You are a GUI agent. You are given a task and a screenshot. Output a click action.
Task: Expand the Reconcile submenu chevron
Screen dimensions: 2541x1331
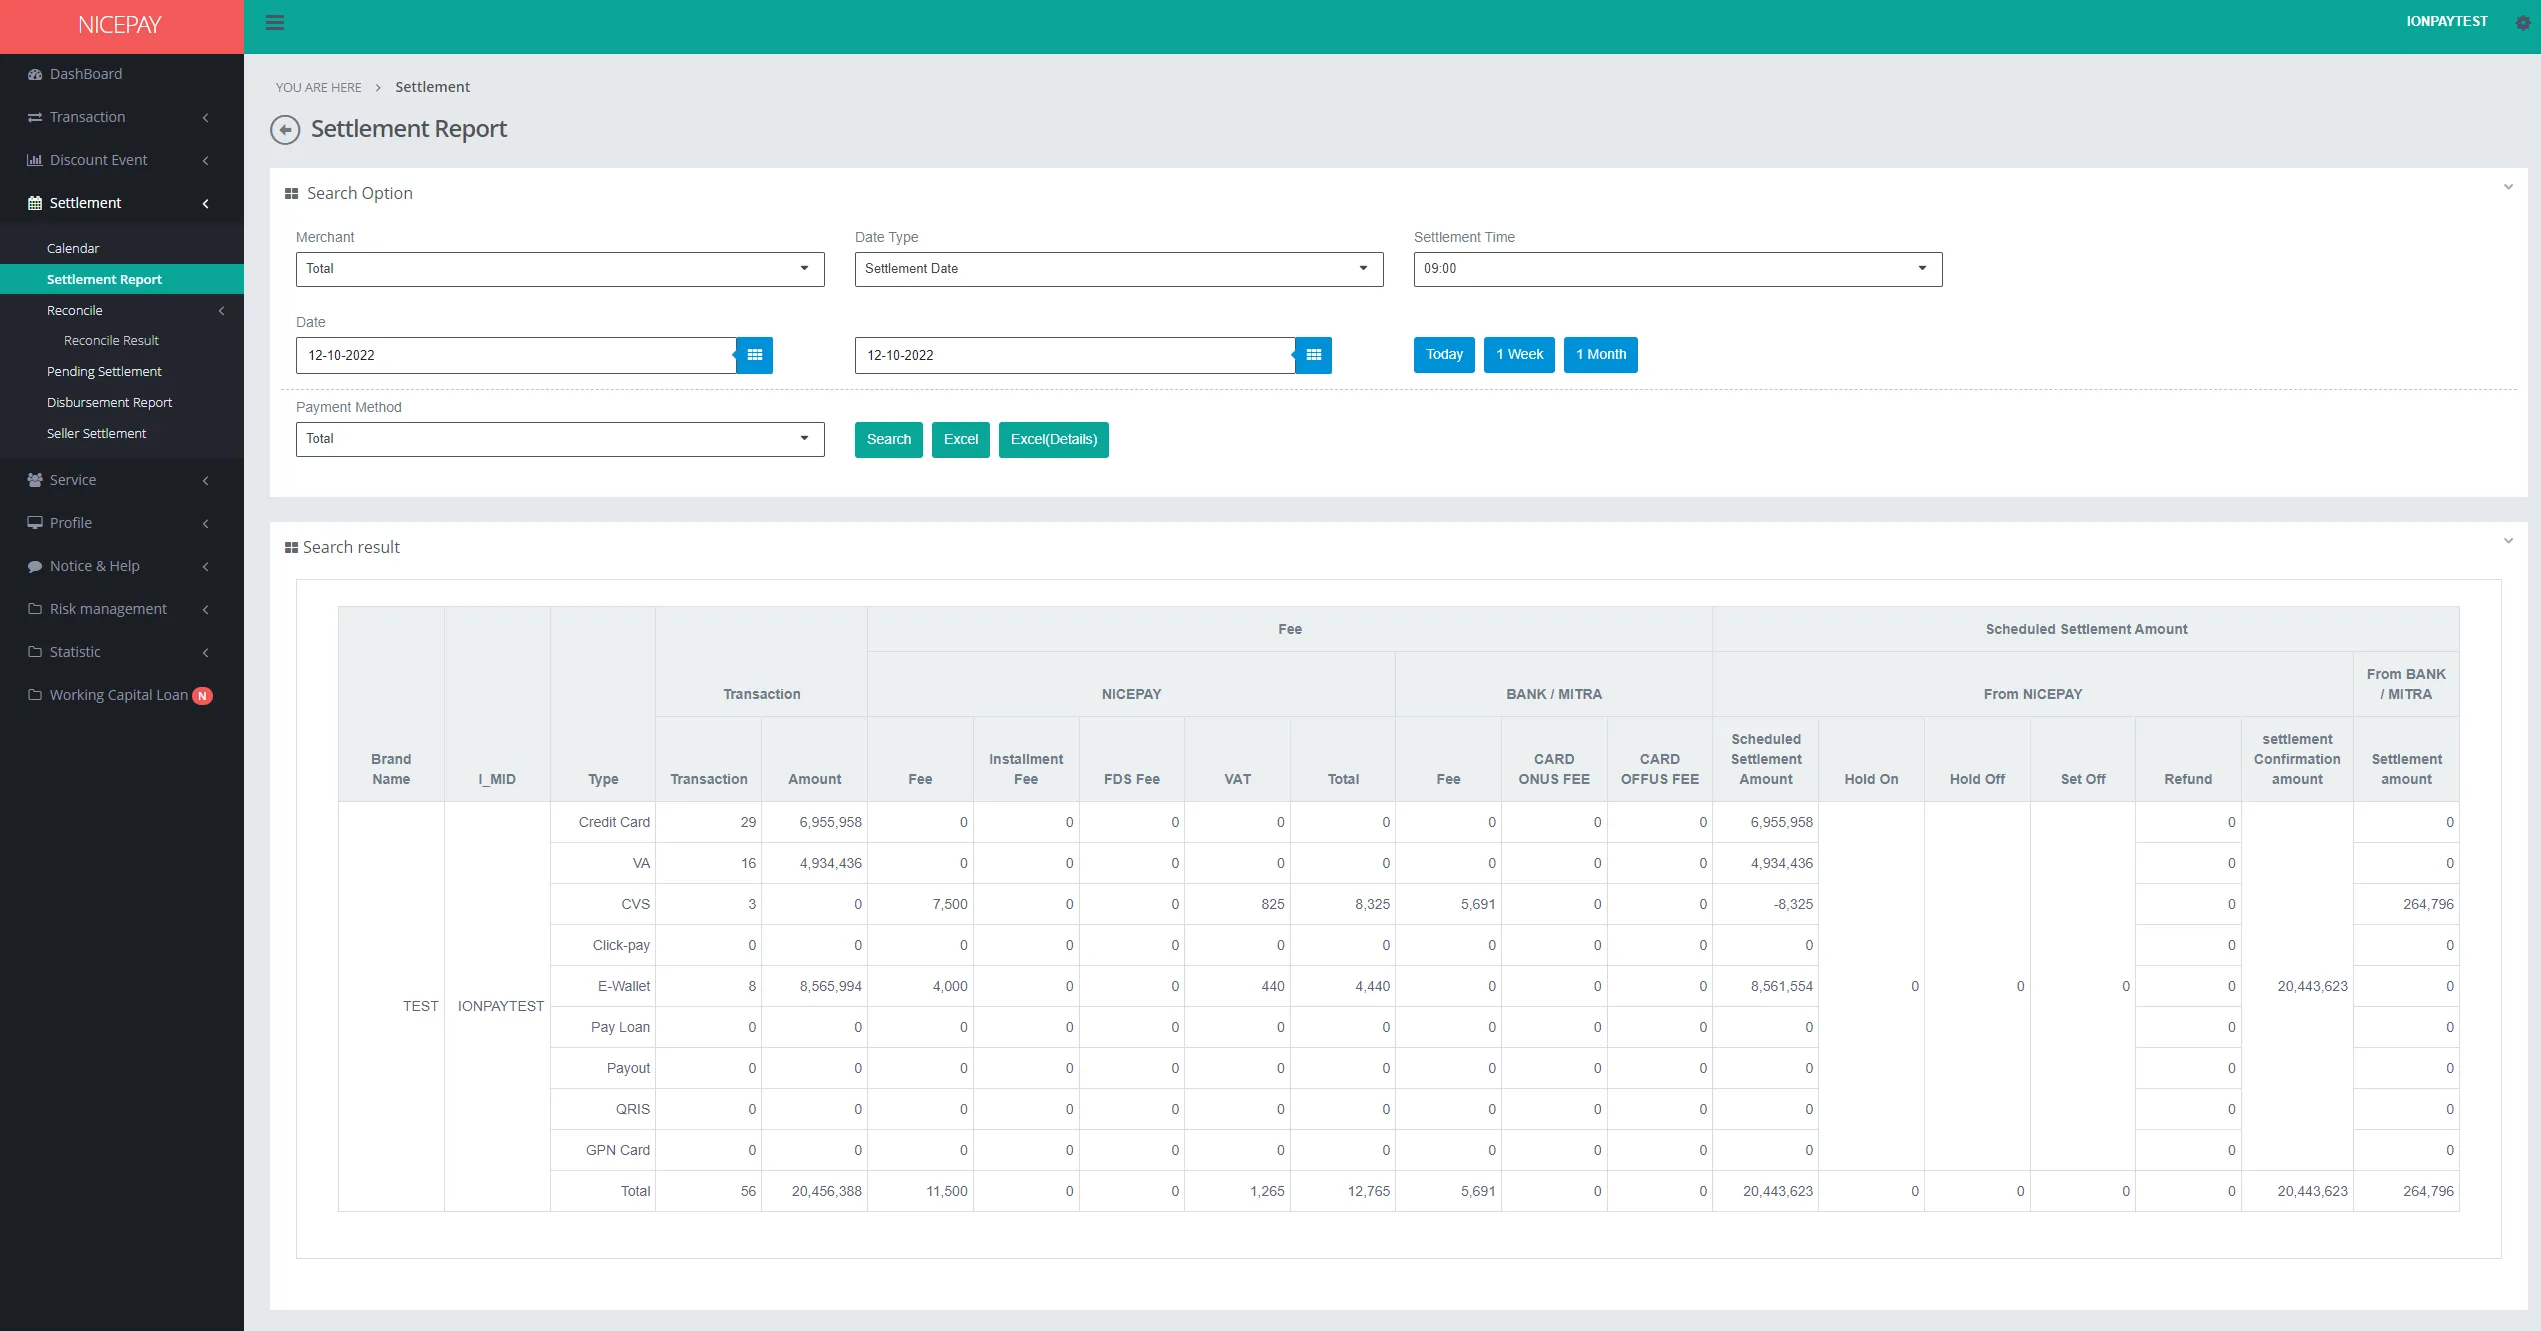[222, 311]
